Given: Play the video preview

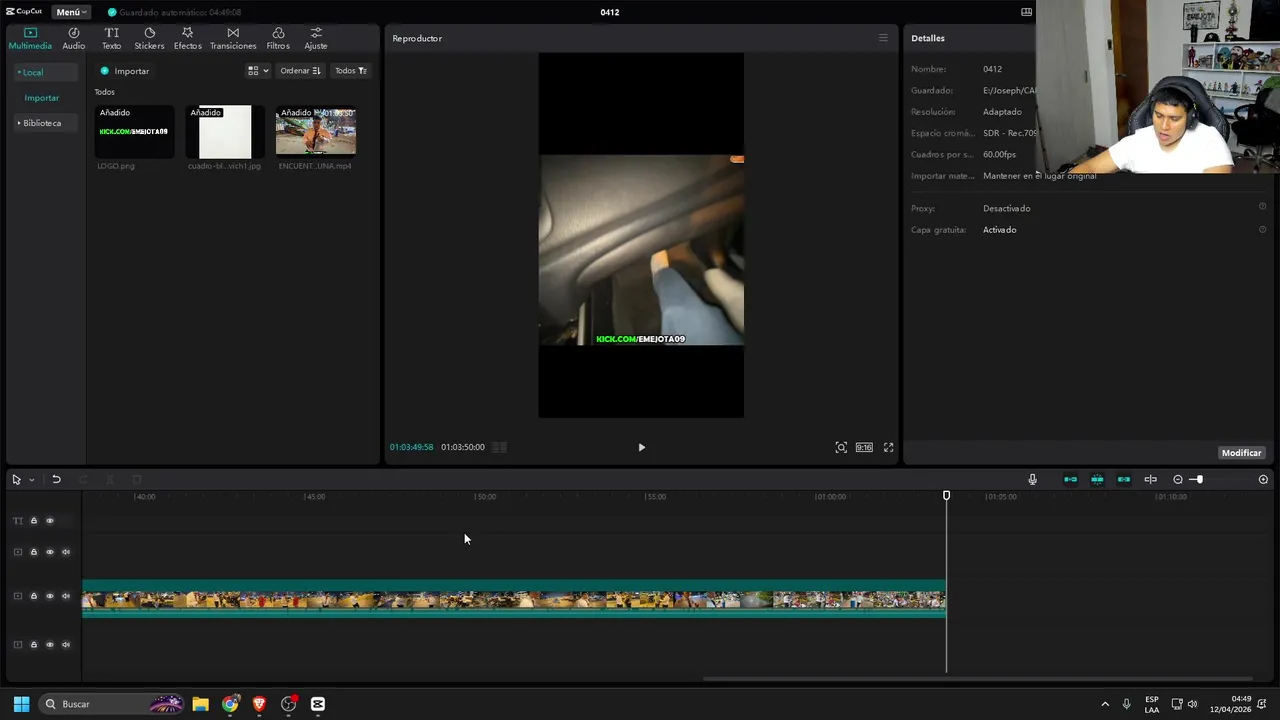Looking at the screenshot, I should point(642,447).
